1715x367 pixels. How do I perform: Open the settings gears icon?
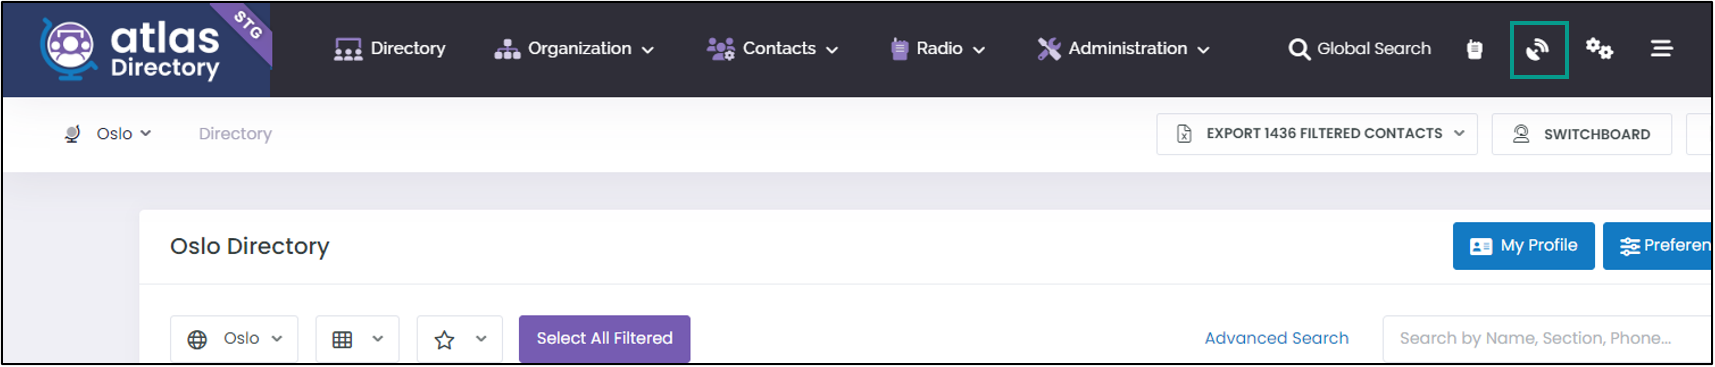pos(1599,48)
